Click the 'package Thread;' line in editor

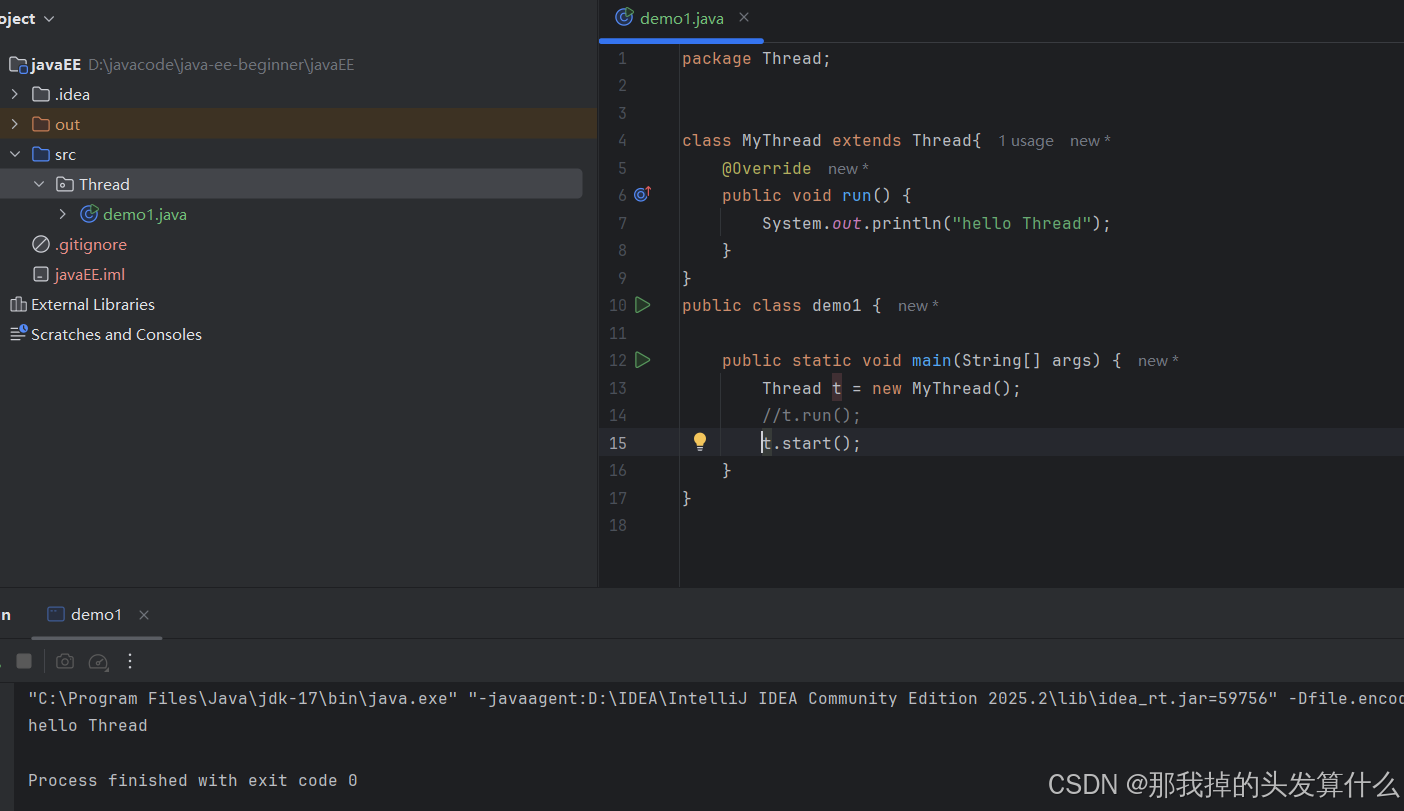click(x=757, y=58)
